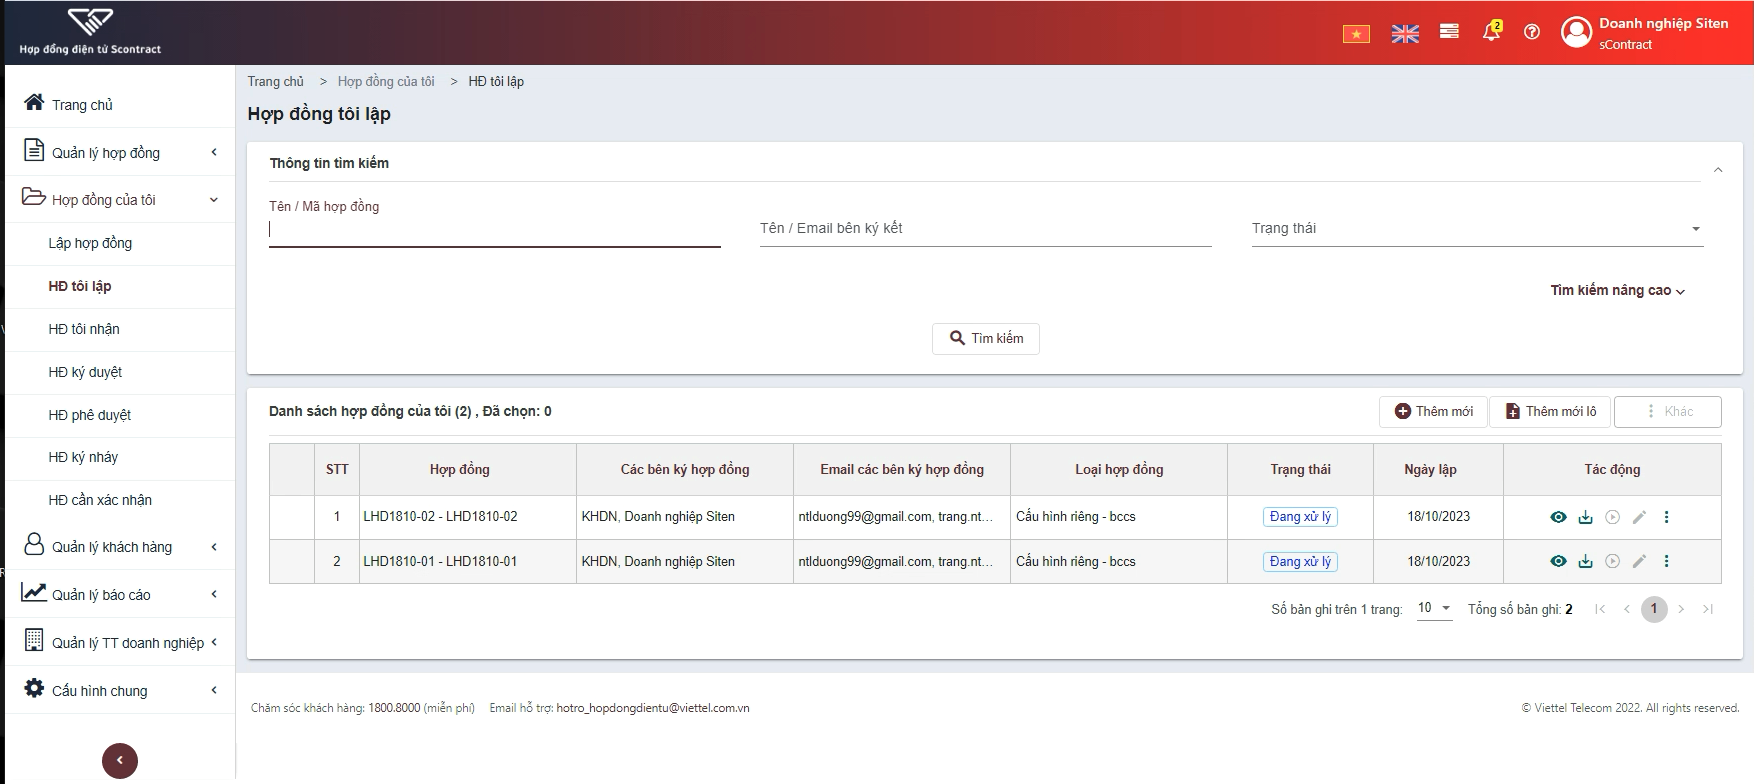Expand Tìm kiếm nâng cao options
The height and width of the screenshot is (784, 1754).
click(1618, 290)
